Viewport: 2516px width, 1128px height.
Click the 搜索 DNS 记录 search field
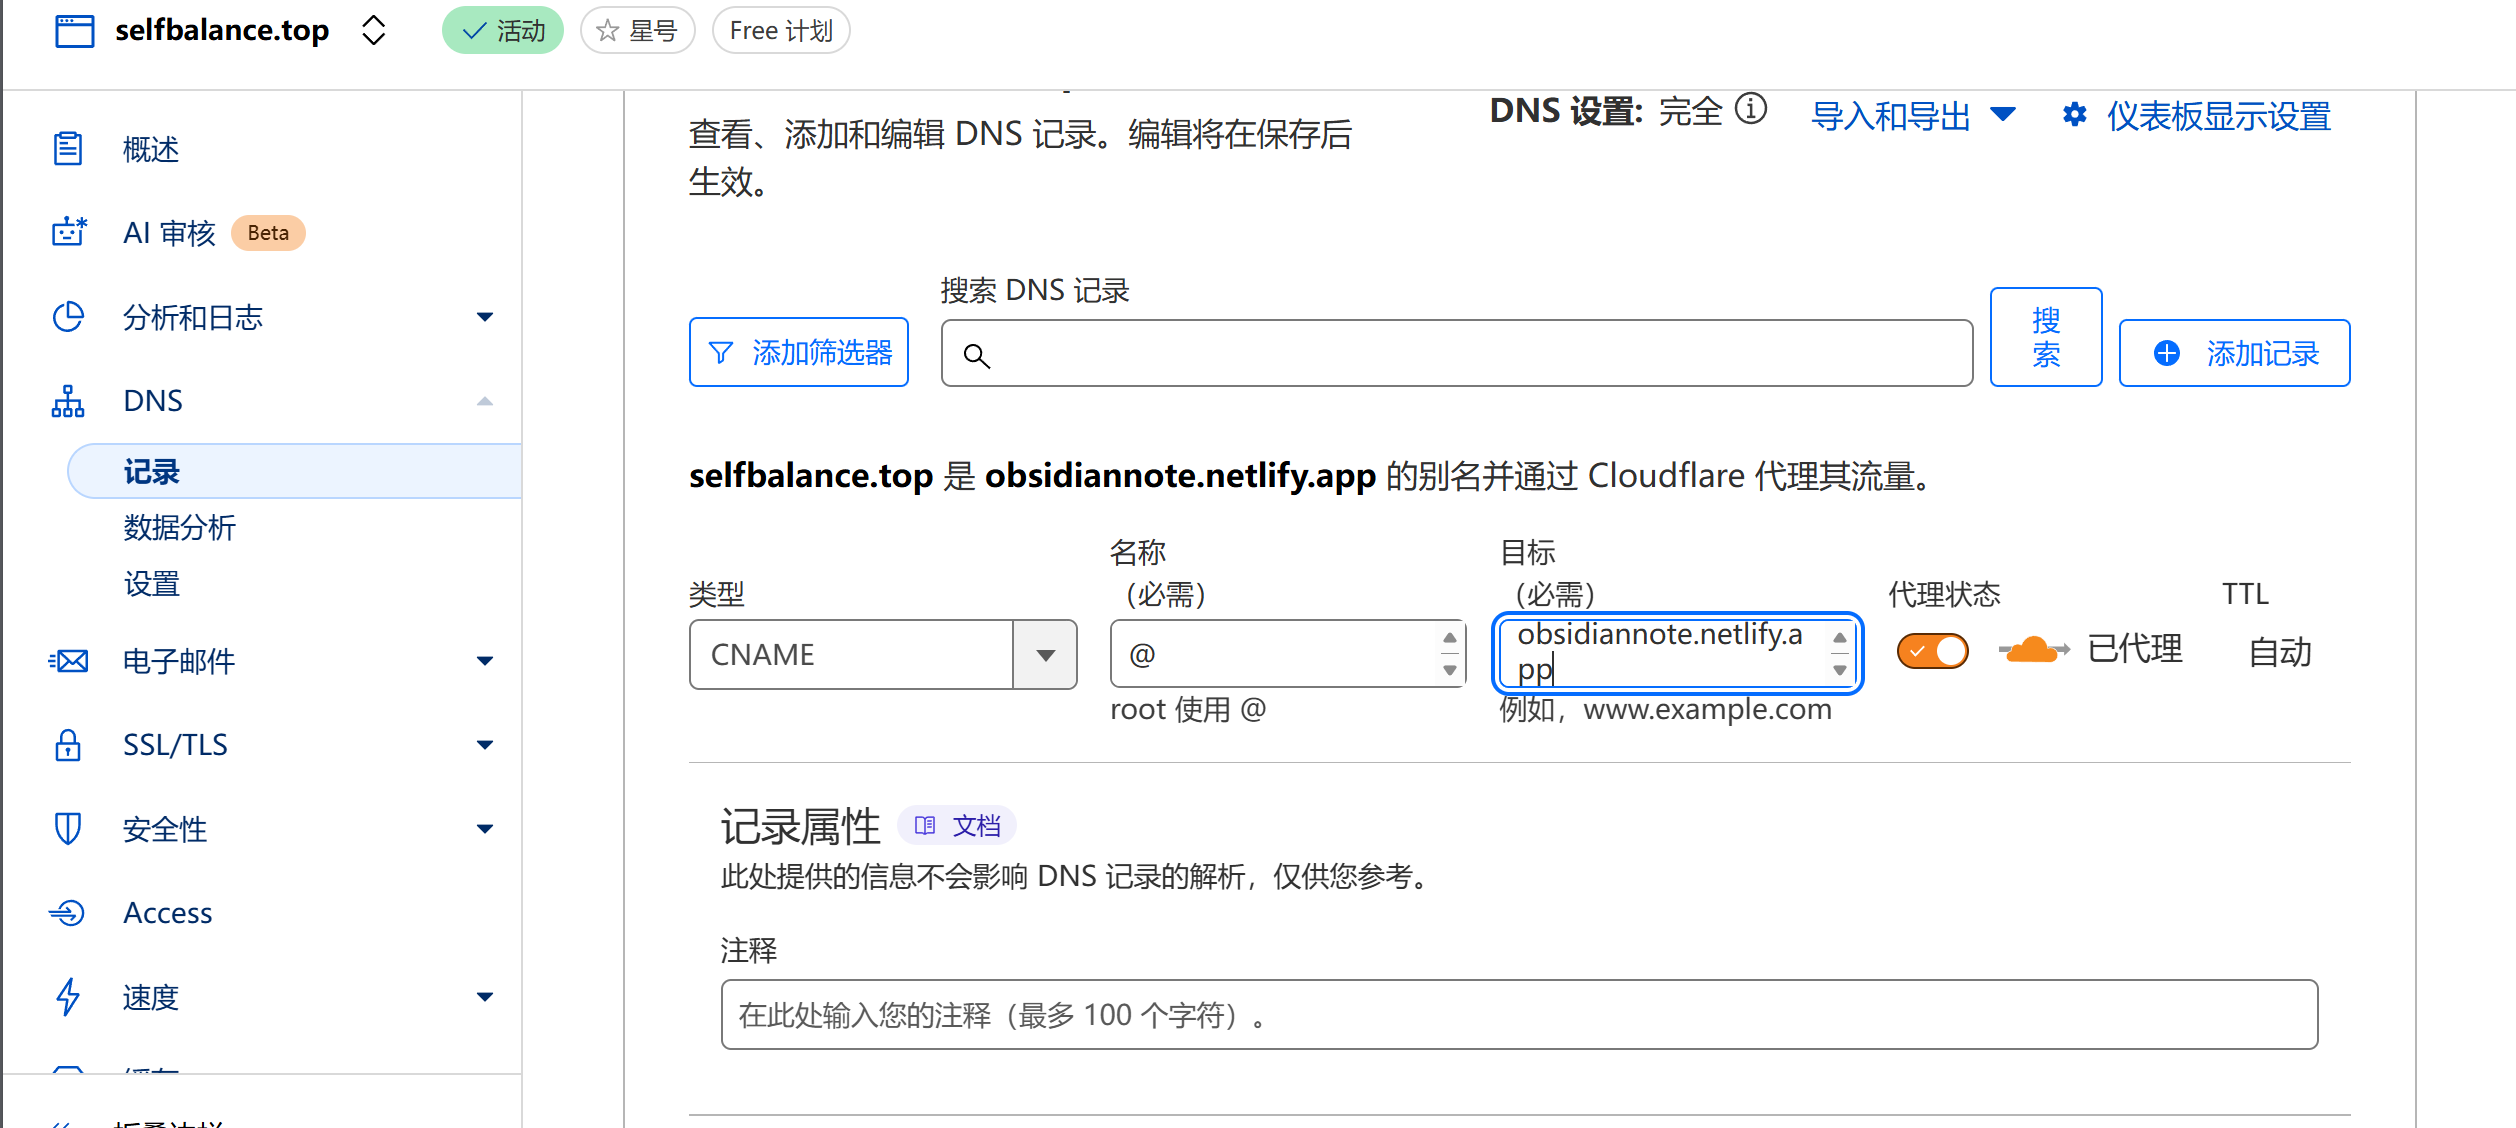[x=1456, y=353]
